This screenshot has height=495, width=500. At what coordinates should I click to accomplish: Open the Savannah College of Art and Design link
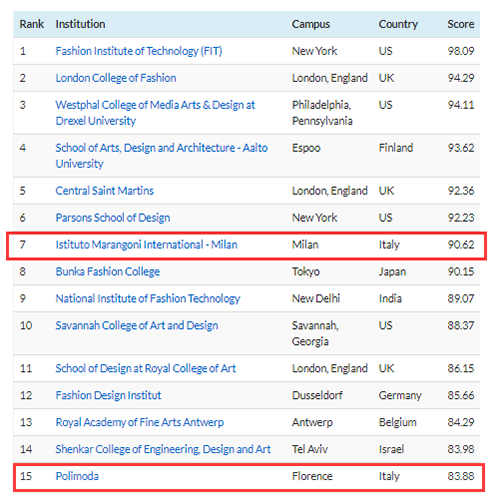click(x=137, y=325)
